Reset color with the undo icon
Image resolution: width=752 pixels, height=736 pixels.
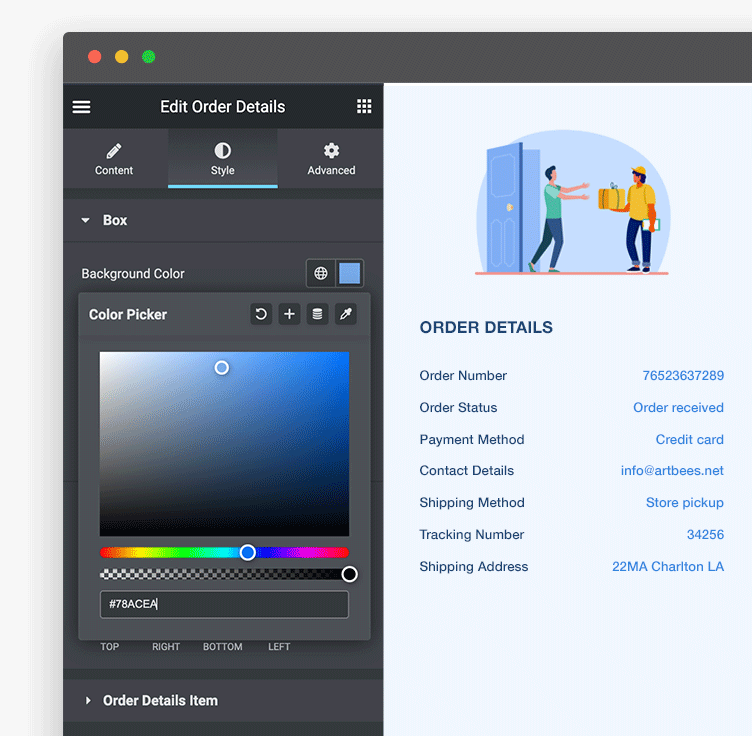coord(261,314)
